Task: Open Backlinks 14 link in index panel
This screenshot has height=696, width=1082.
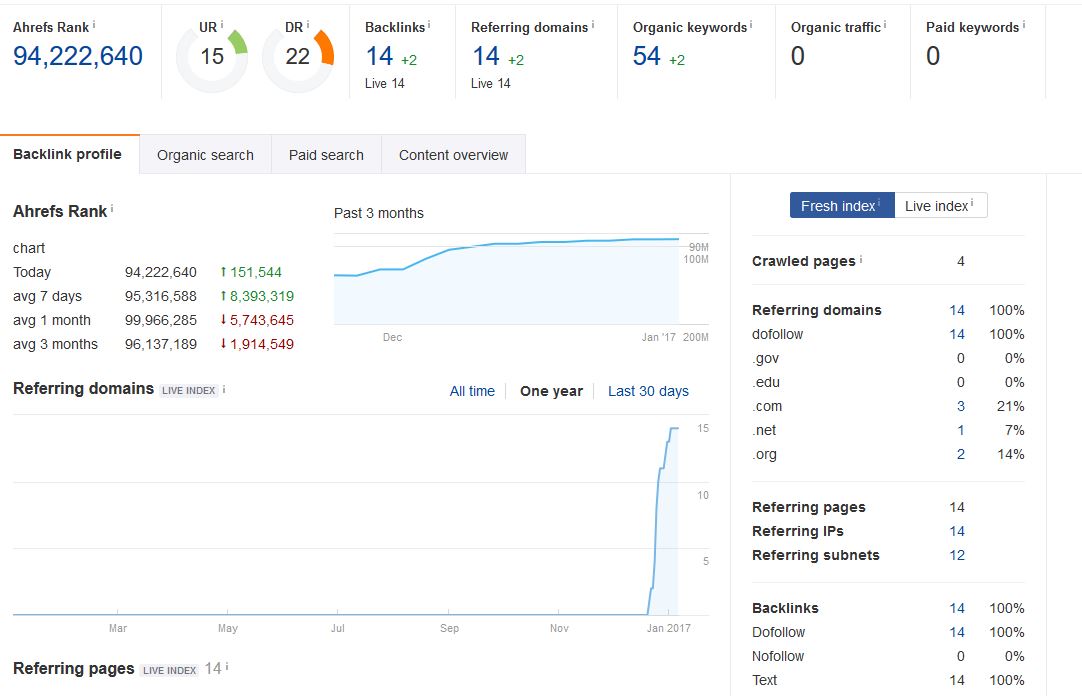Action: click(956, 608)
